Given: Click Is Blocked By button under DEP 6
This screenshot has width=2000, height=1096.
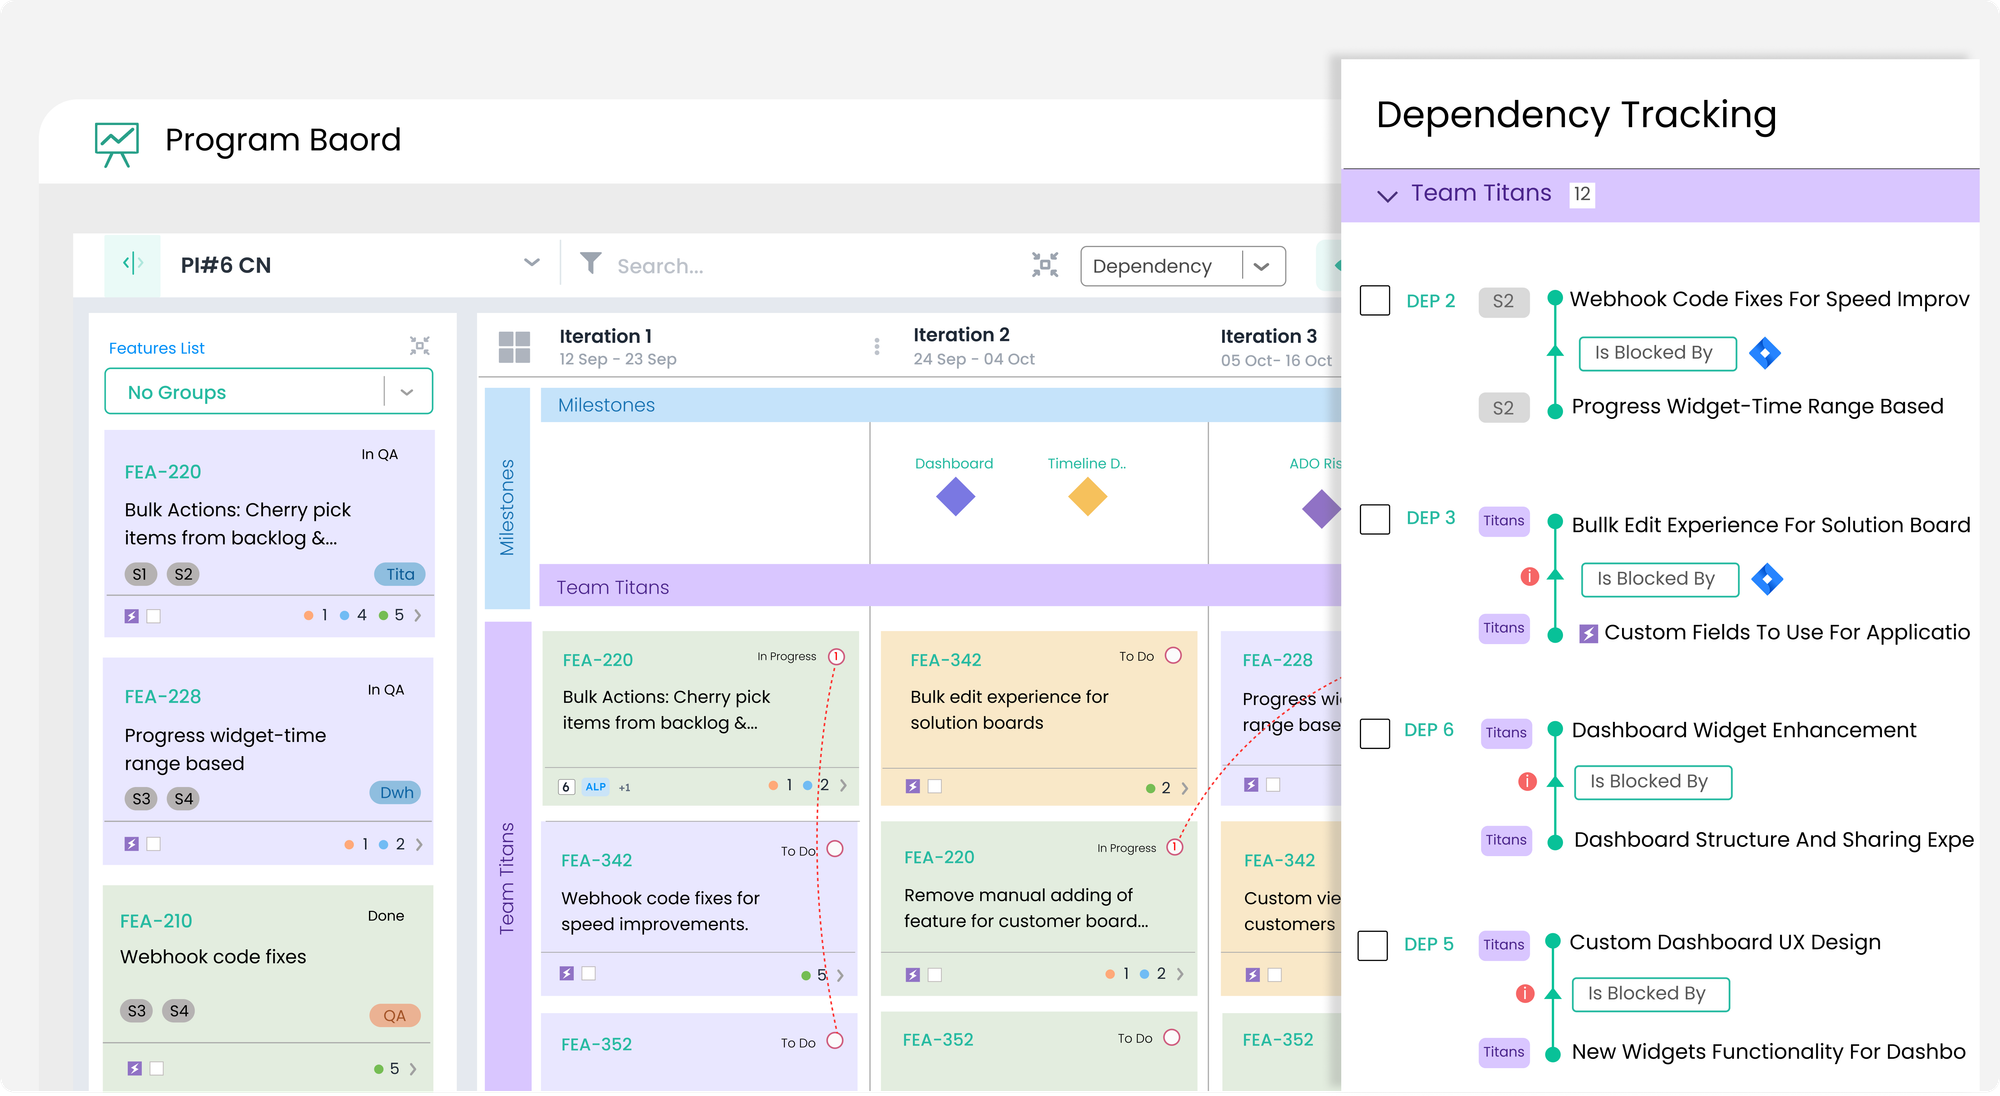Looking at the screenshot, I should tap(1652, 782).
